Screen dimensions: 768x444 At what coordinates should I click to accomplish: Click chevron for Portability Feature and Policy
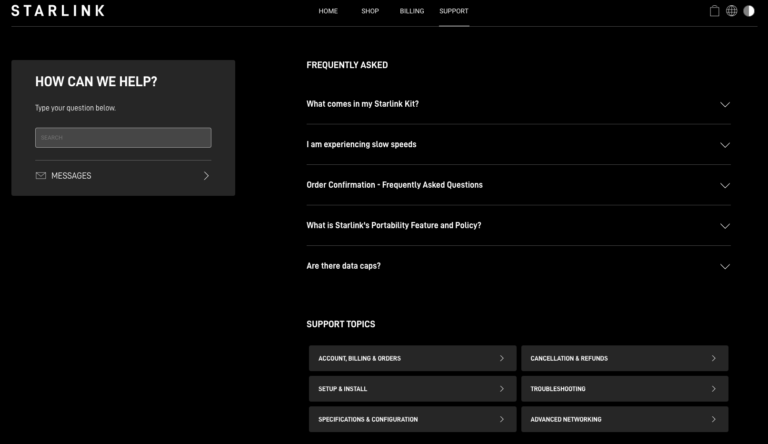pyautogui.click(x=725, y=226)
